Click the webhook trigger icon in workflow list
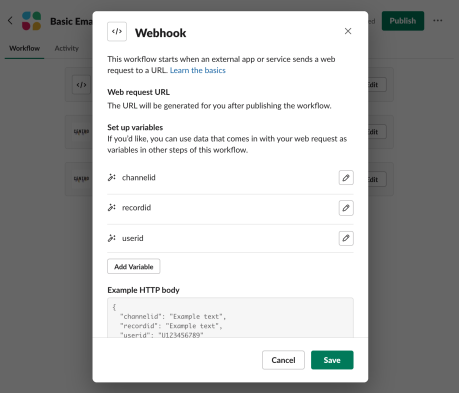The image size is (459, 393). point(81,85)
